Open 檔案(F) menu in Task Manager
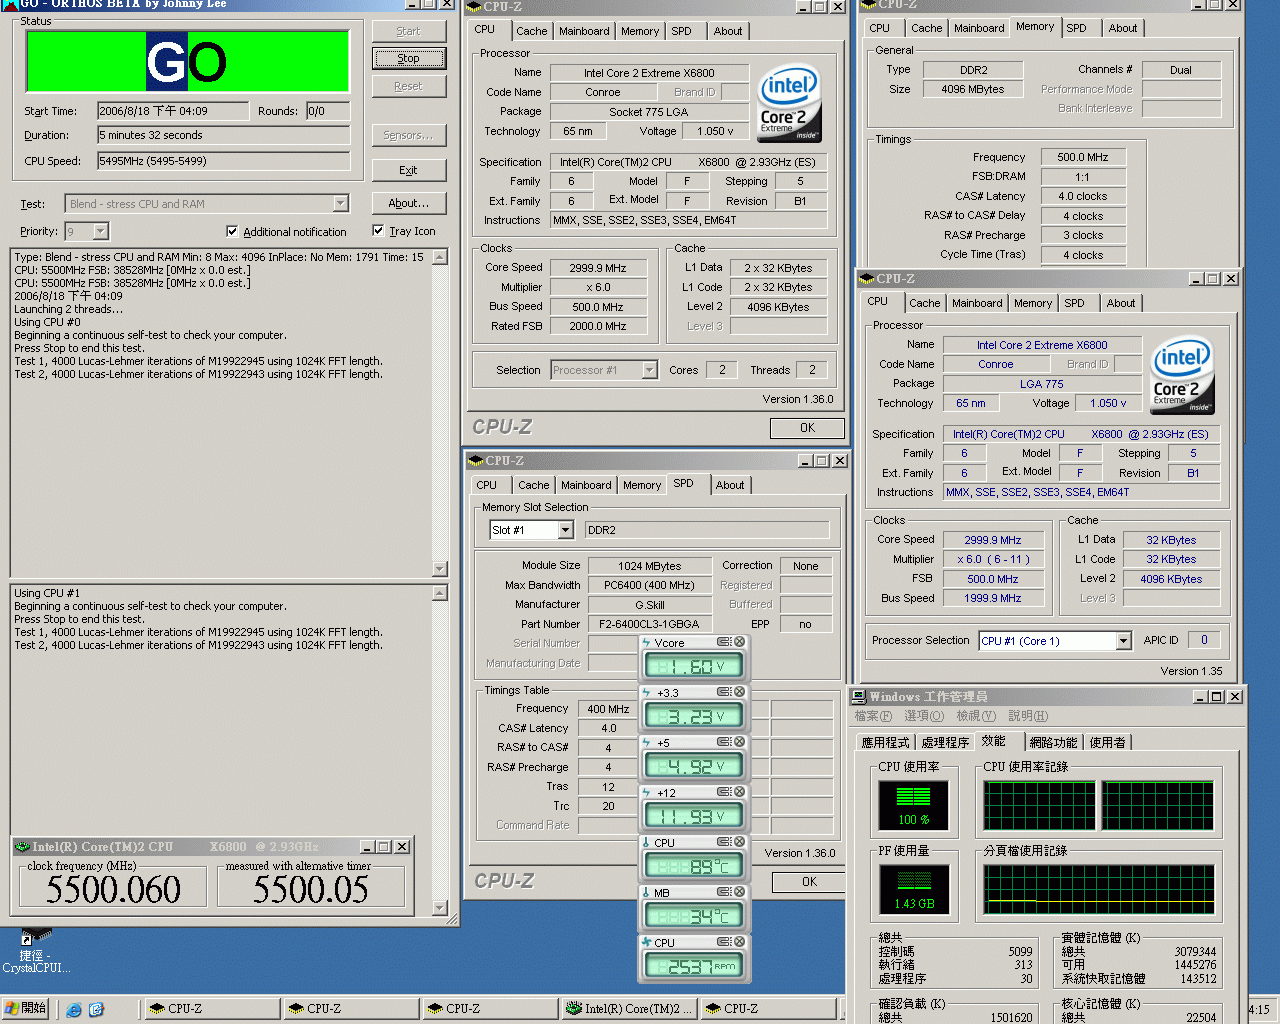The width and height of the screenshot is (1280, 1024). point(873,716)
